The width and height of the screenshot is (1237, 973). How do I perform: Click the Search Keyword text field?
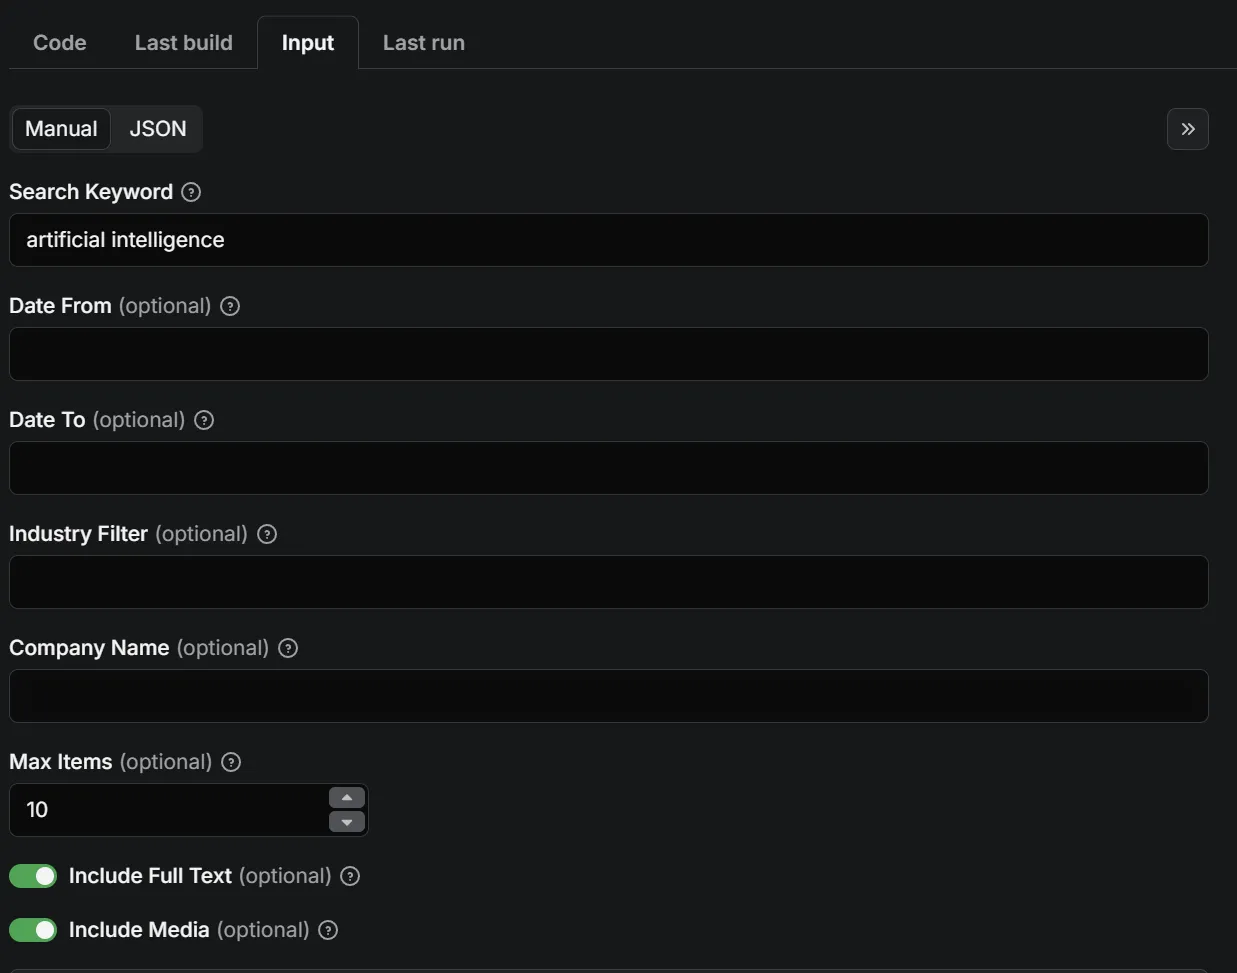point(608,240)
